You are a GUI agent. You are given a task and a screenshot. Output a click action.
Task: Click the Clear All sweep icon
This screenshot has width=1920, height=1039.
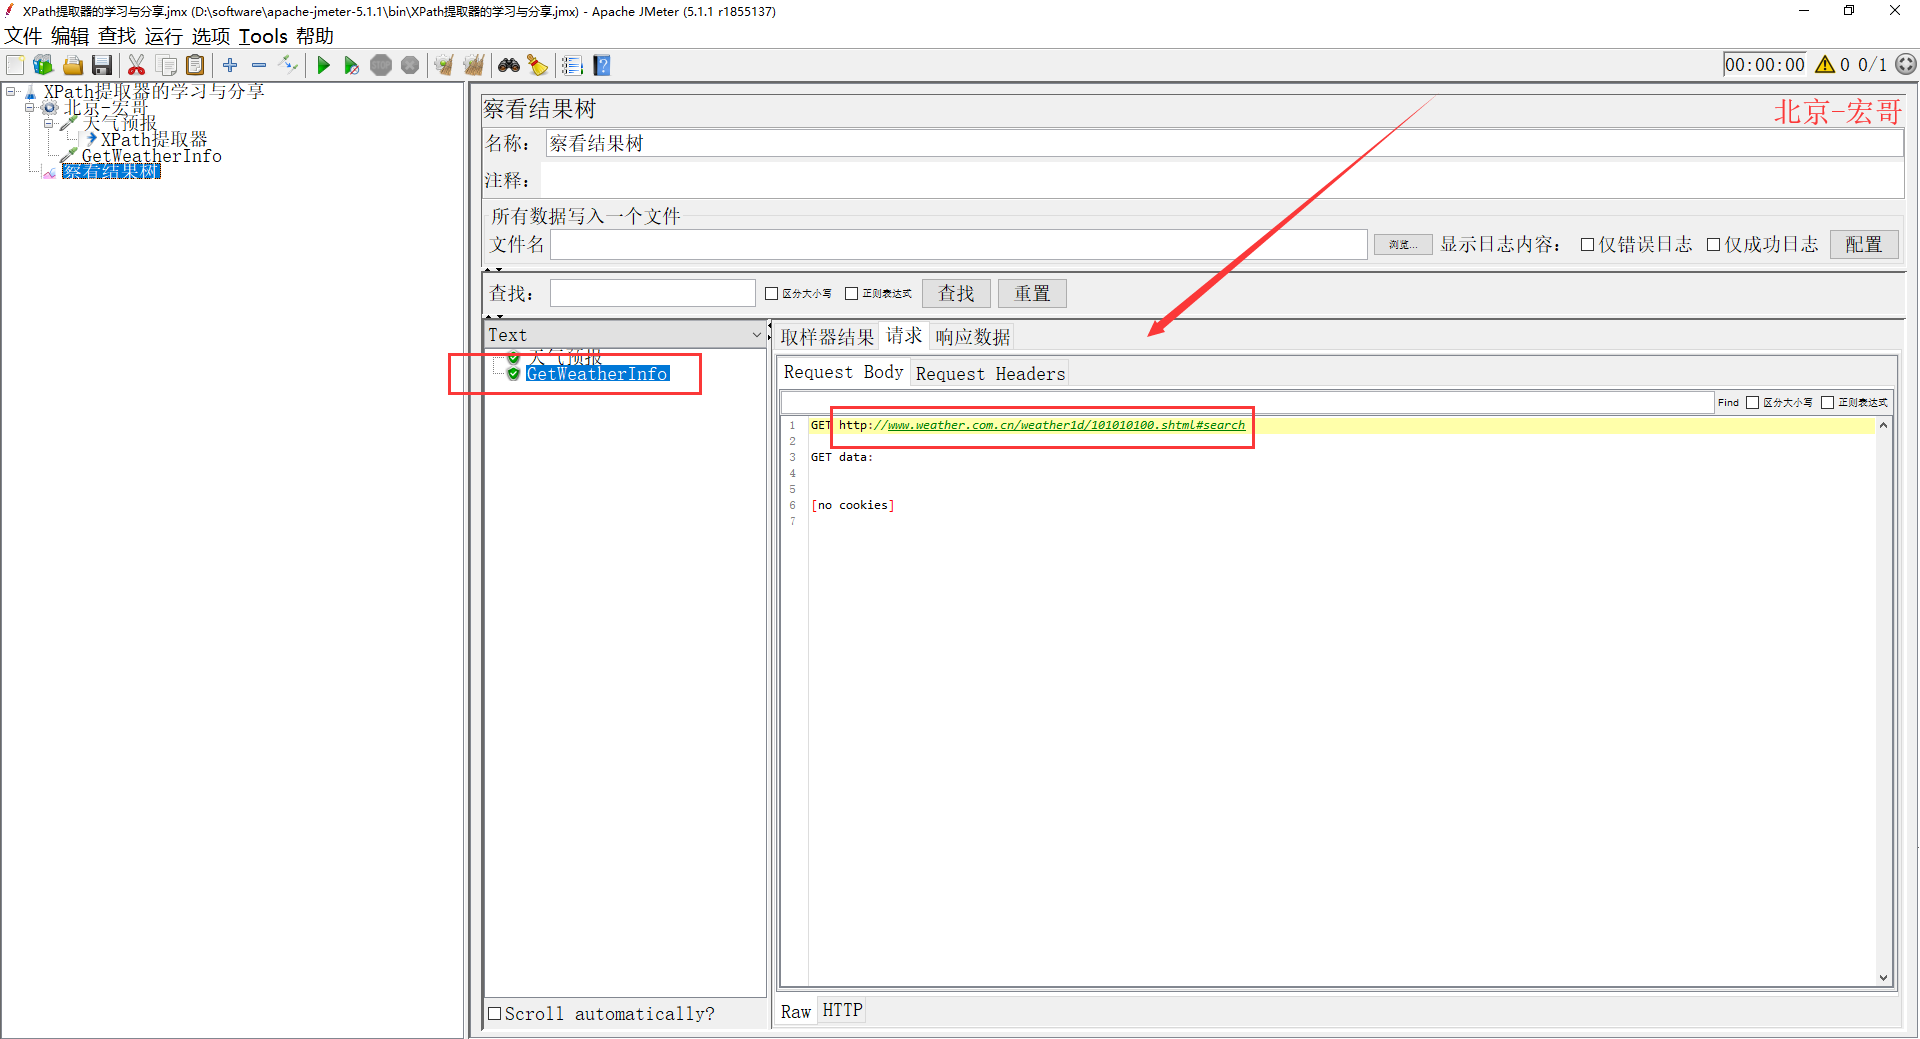473,65
